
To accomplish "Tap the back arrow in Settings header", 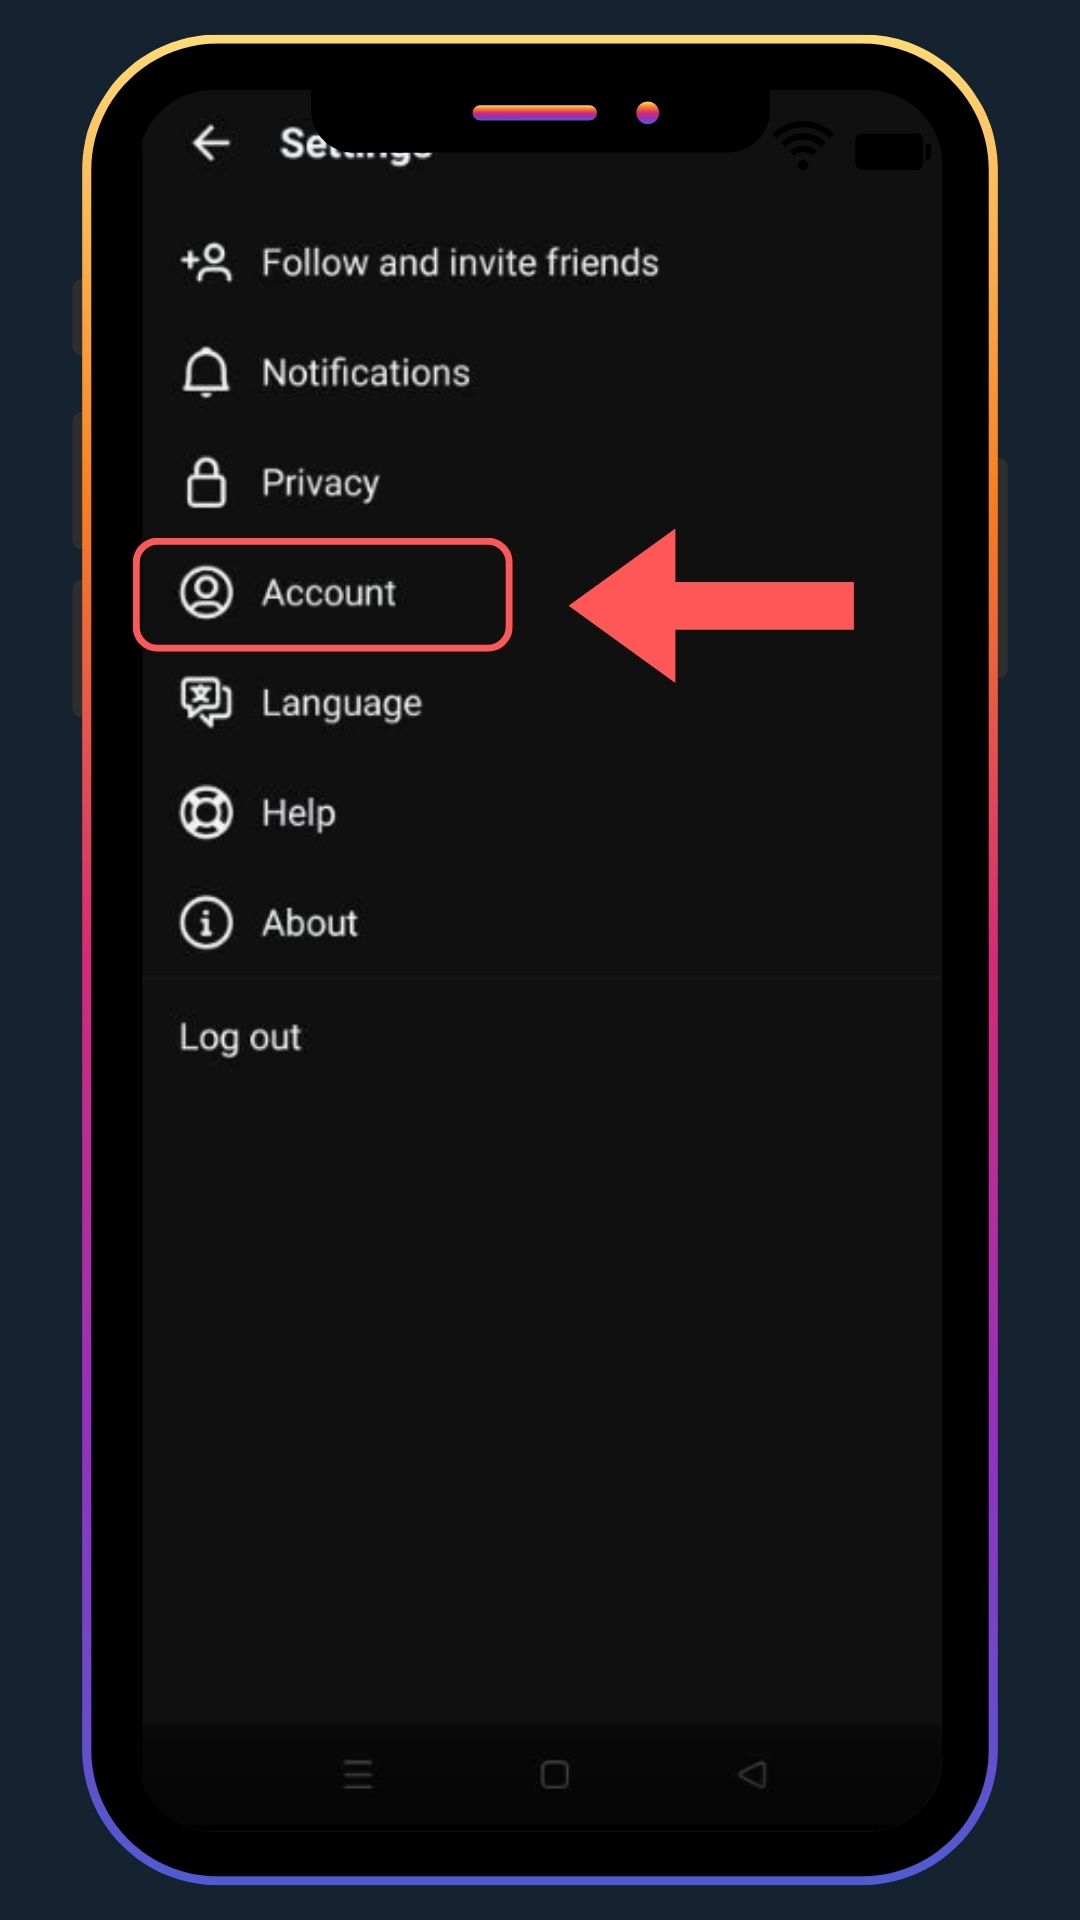I will point(211,143).
